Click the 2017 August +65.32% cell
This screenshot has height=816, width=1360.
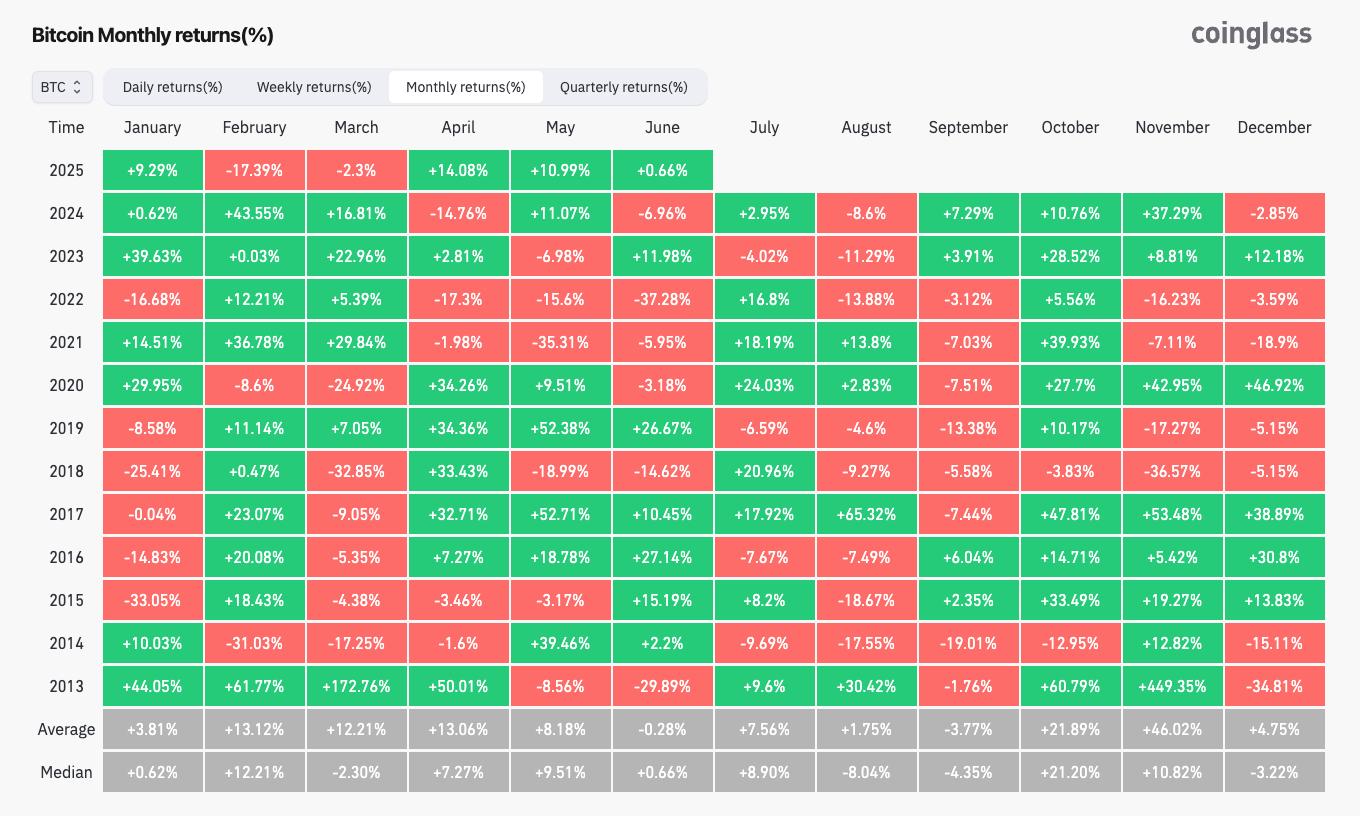[x=866, y=514]
